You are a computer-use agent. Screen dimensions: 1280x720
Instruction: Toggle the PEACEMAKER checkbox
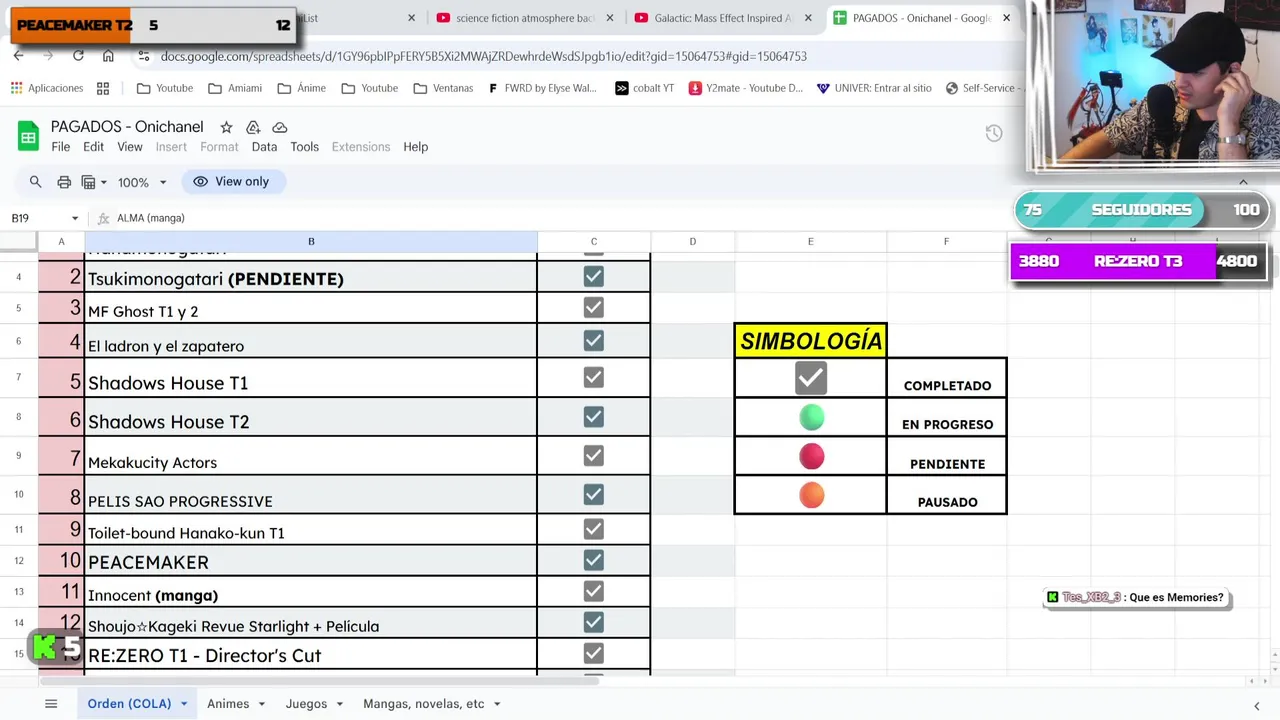pyautogui.click(x=594, y=560)
